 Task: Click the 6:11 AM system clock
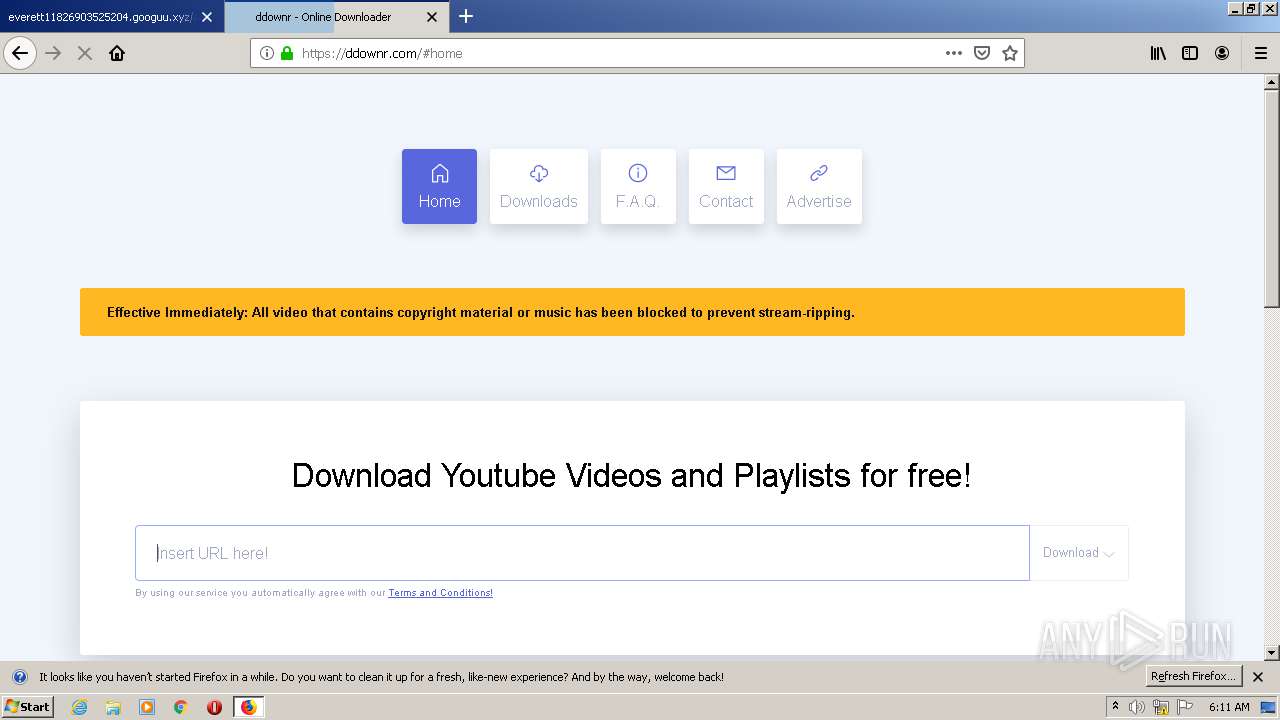[x=1229, y=707]
